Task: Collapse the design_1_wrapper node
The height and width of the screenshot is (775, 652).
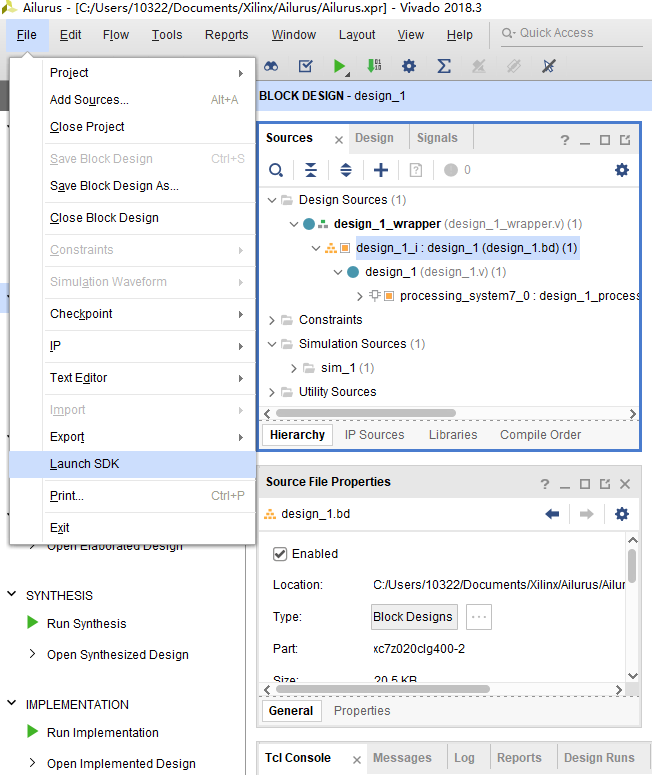Action: click(x=294, y=224)
